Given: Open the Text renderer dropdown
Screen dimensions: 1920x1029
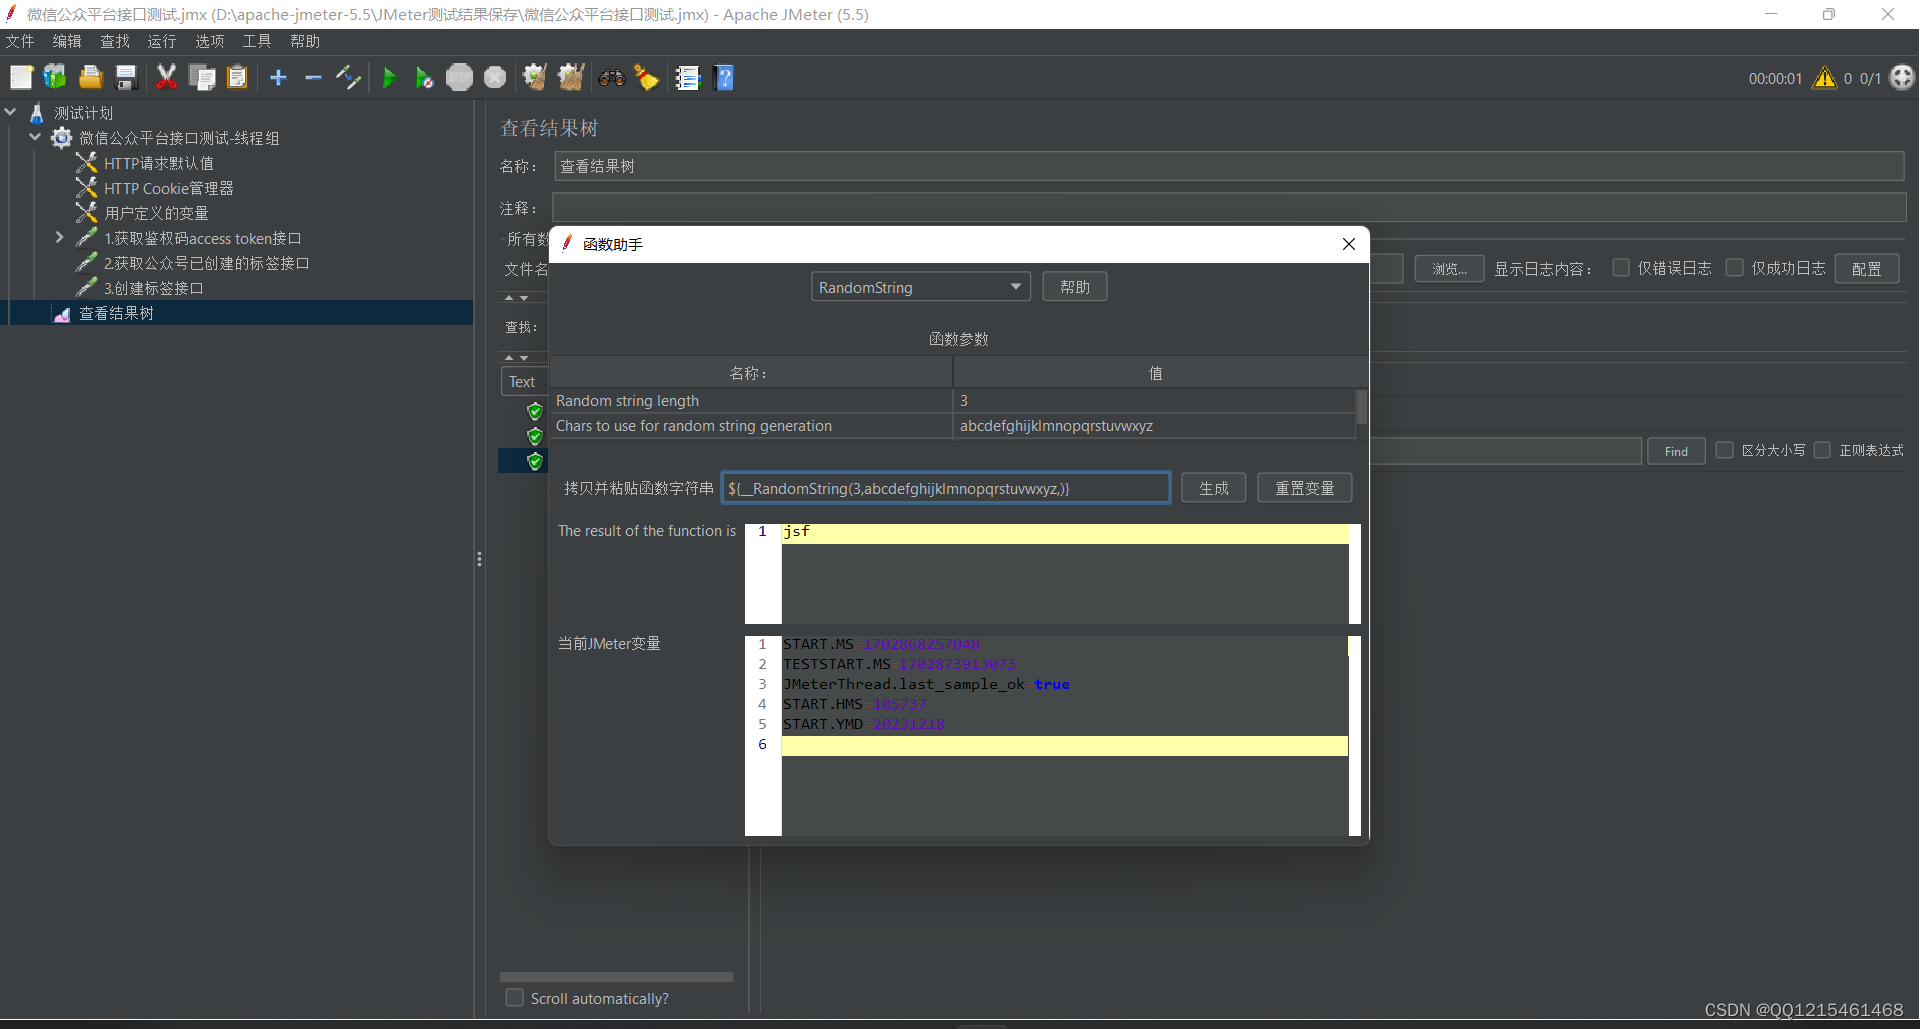Looking at the screenshot, I should (523, 381).
